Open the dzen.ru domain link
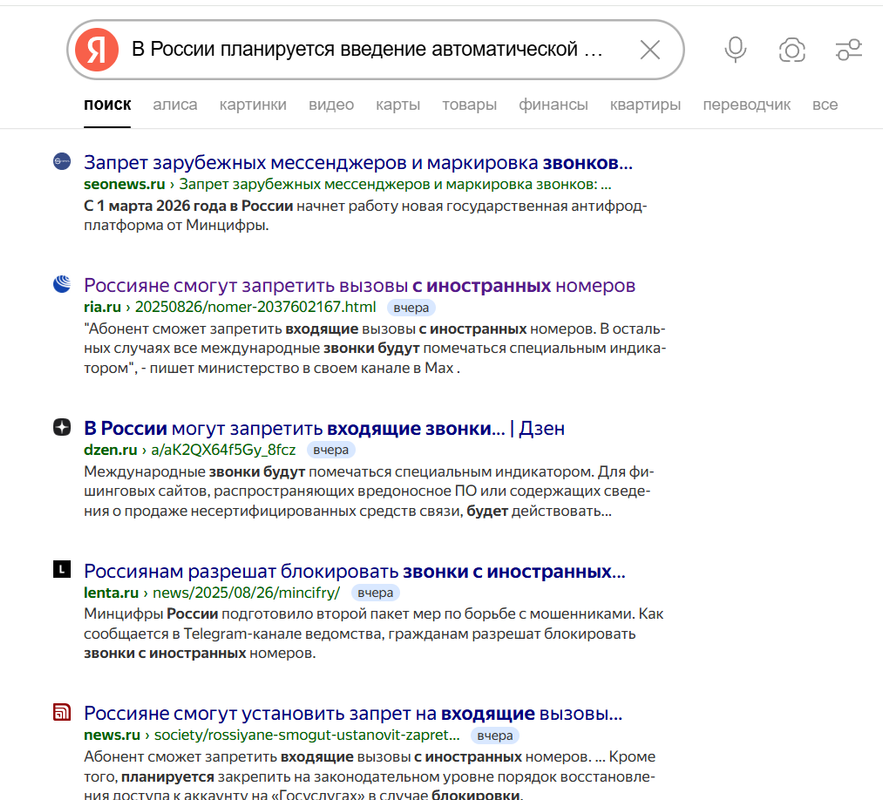 (110, 450)
